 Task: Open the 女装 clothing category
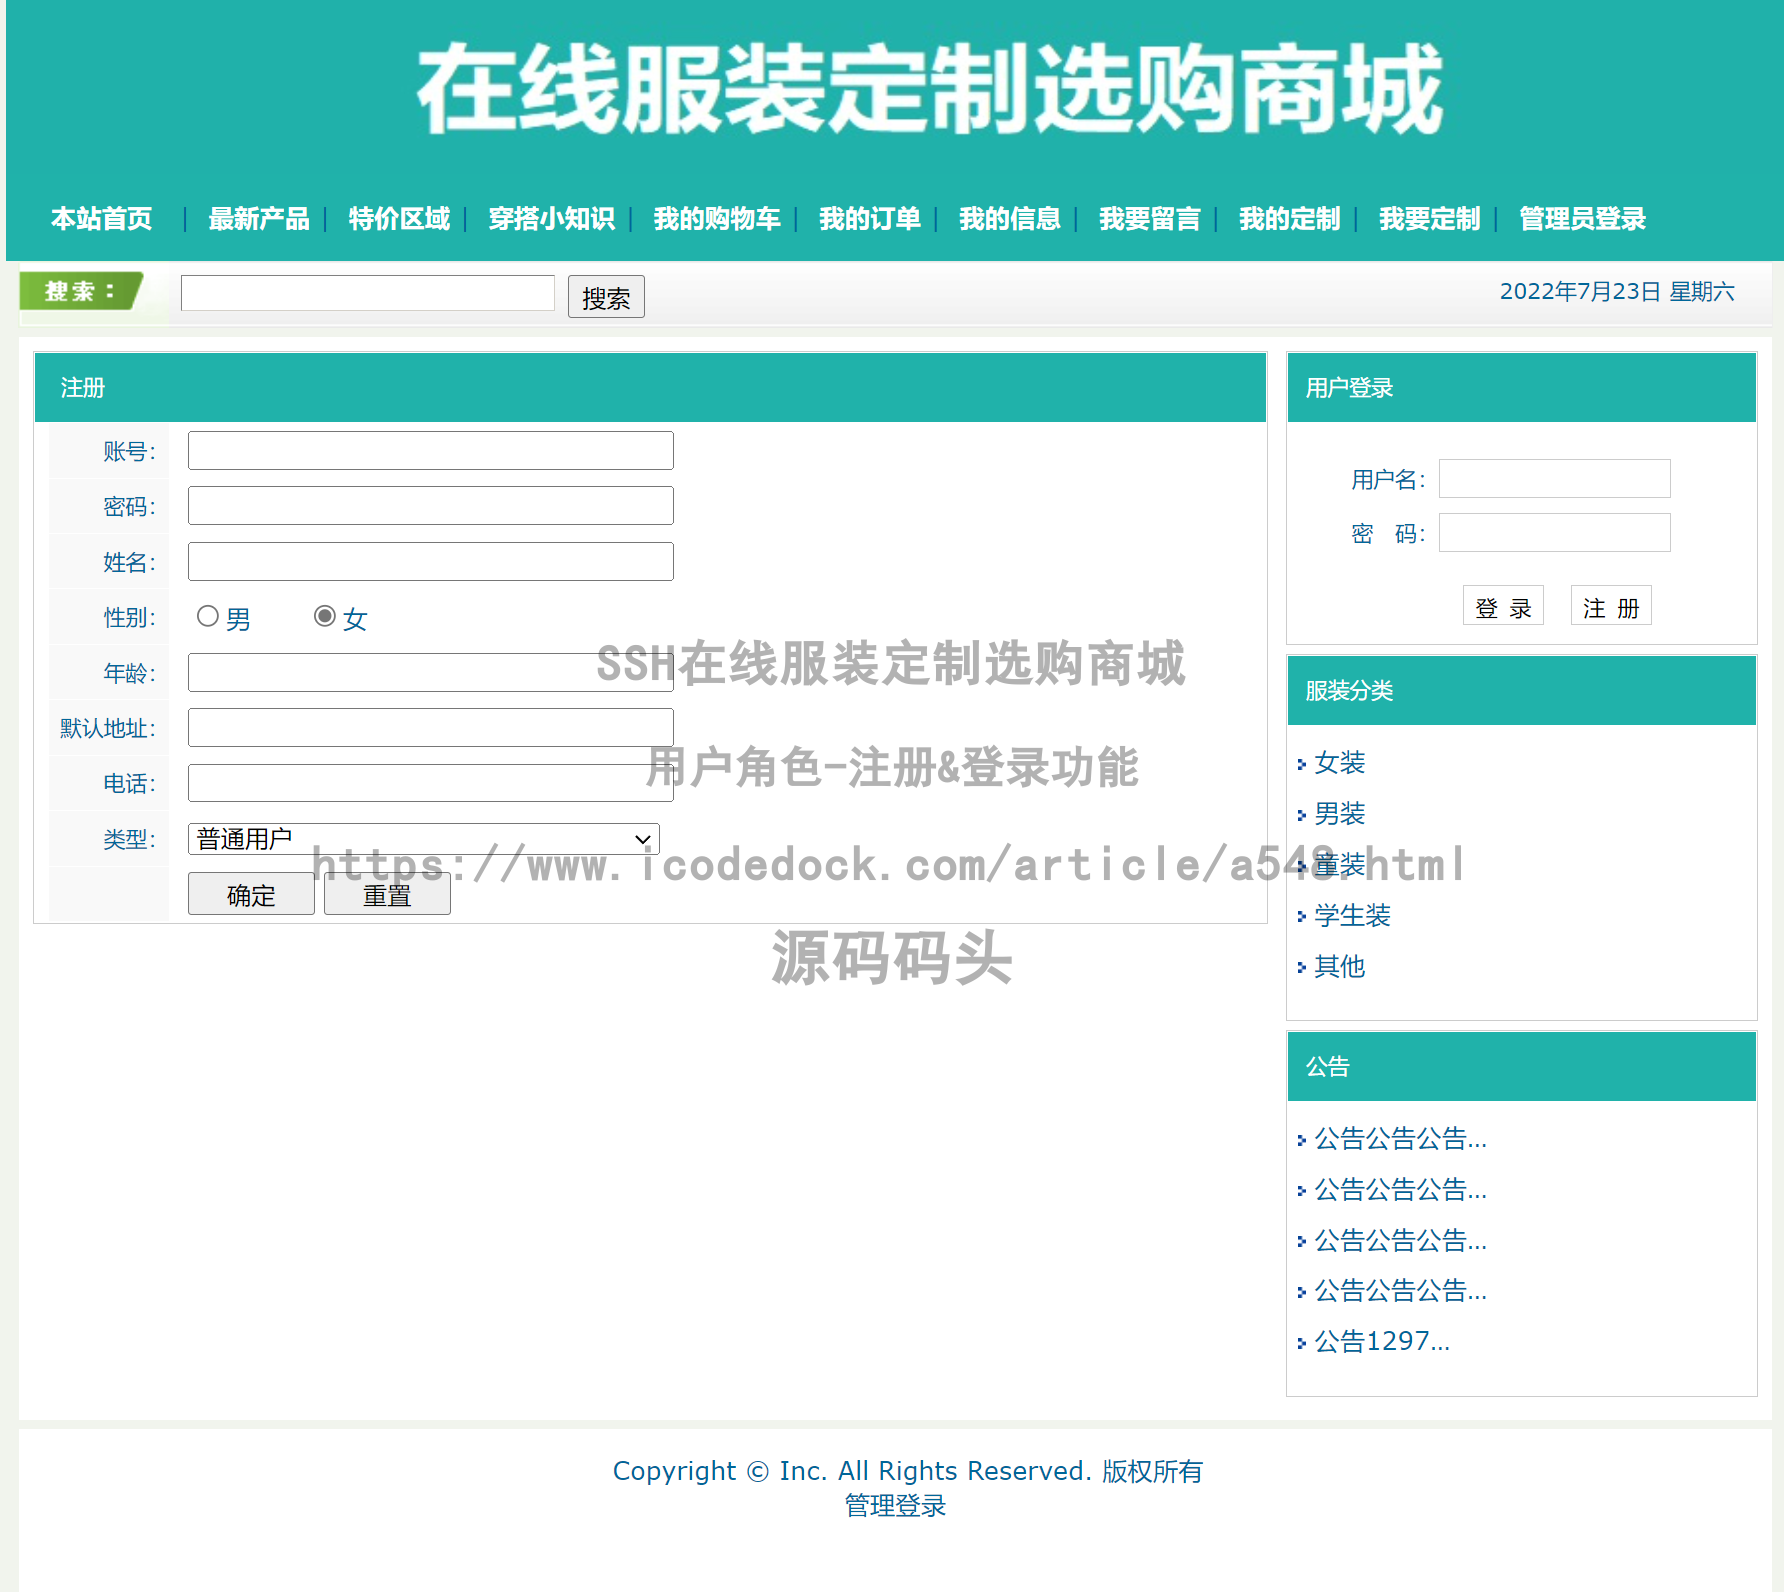pos(1340,763)
